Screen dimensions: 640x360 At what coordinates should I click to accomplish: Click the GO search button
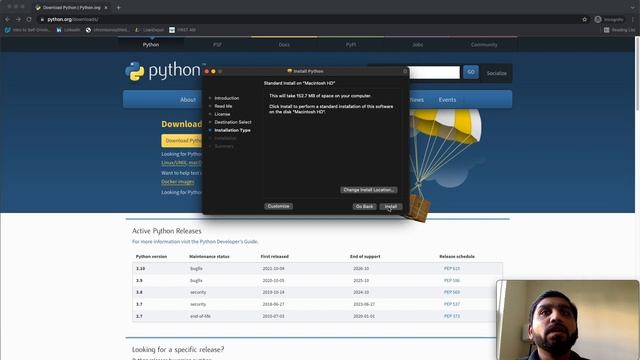click(471, 72)
